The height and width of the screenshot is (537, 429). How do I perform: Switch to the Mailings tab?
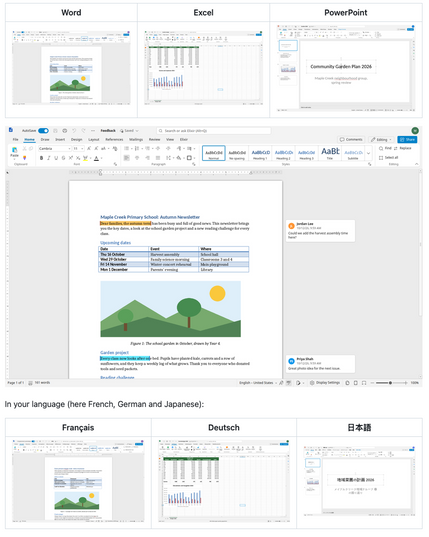click(x=136, y=140)
